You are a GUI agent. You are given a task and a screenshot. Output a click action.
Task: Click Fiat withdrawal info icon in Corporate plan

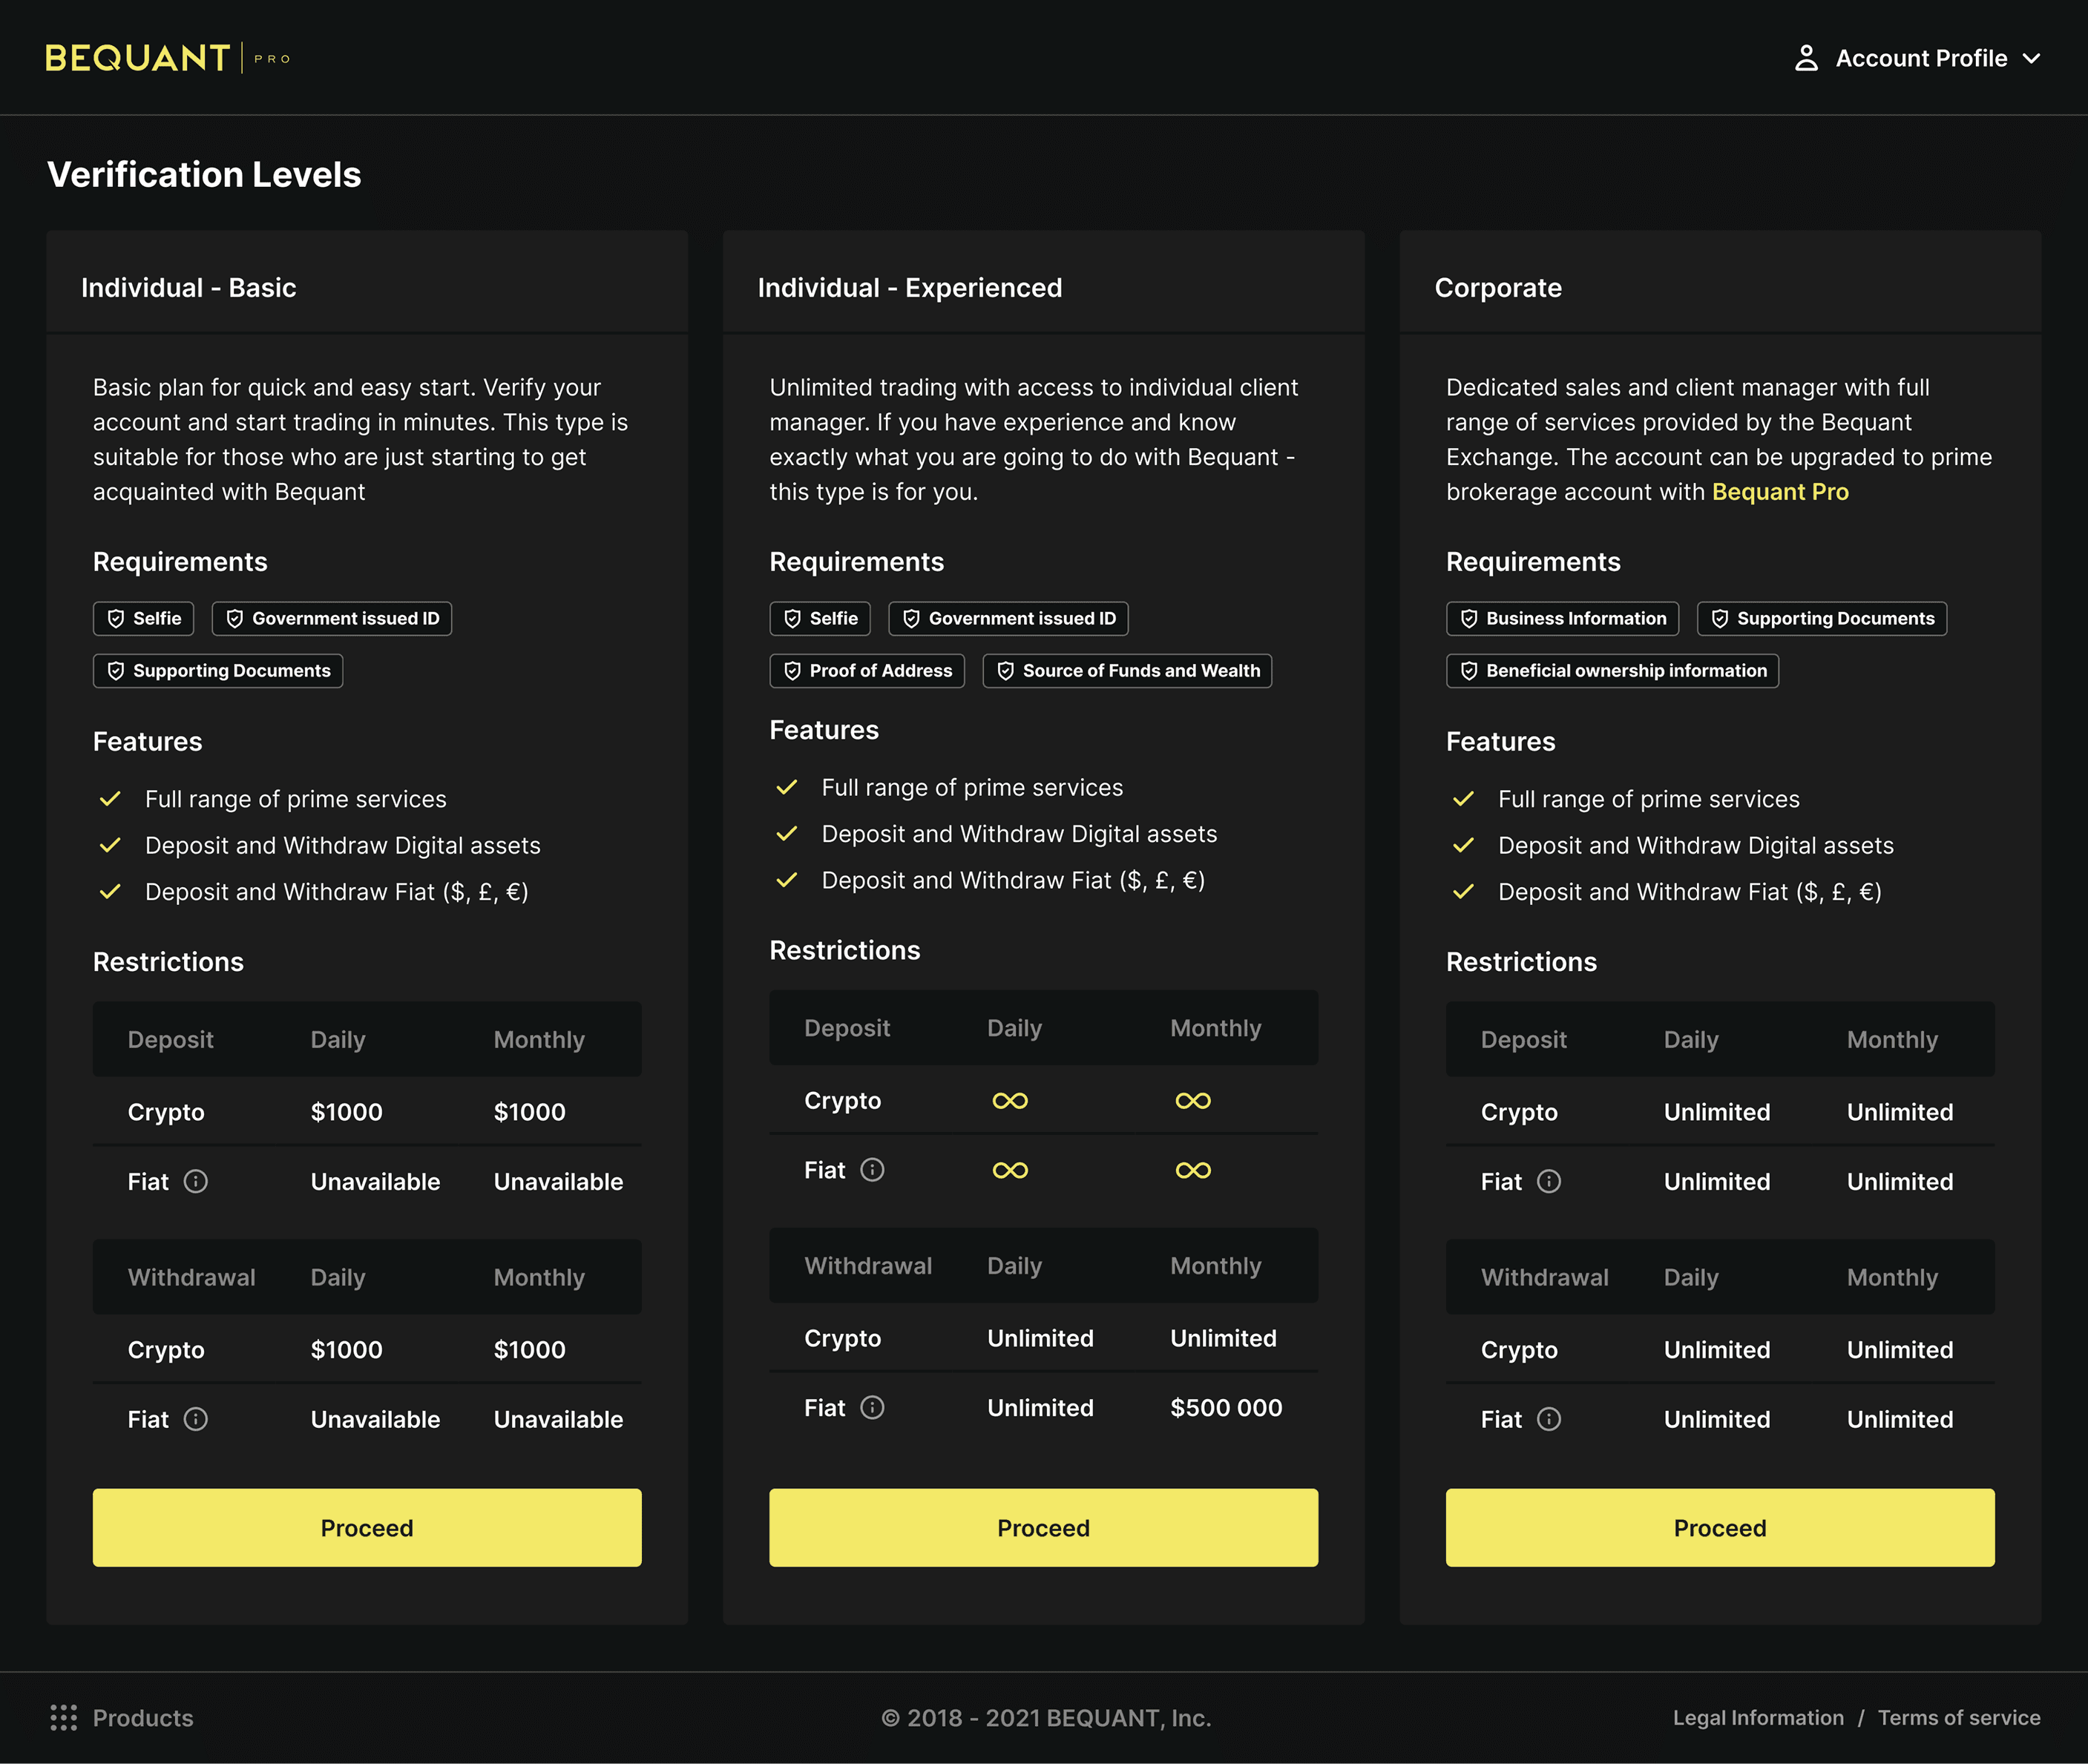tap(1548, 1418)
